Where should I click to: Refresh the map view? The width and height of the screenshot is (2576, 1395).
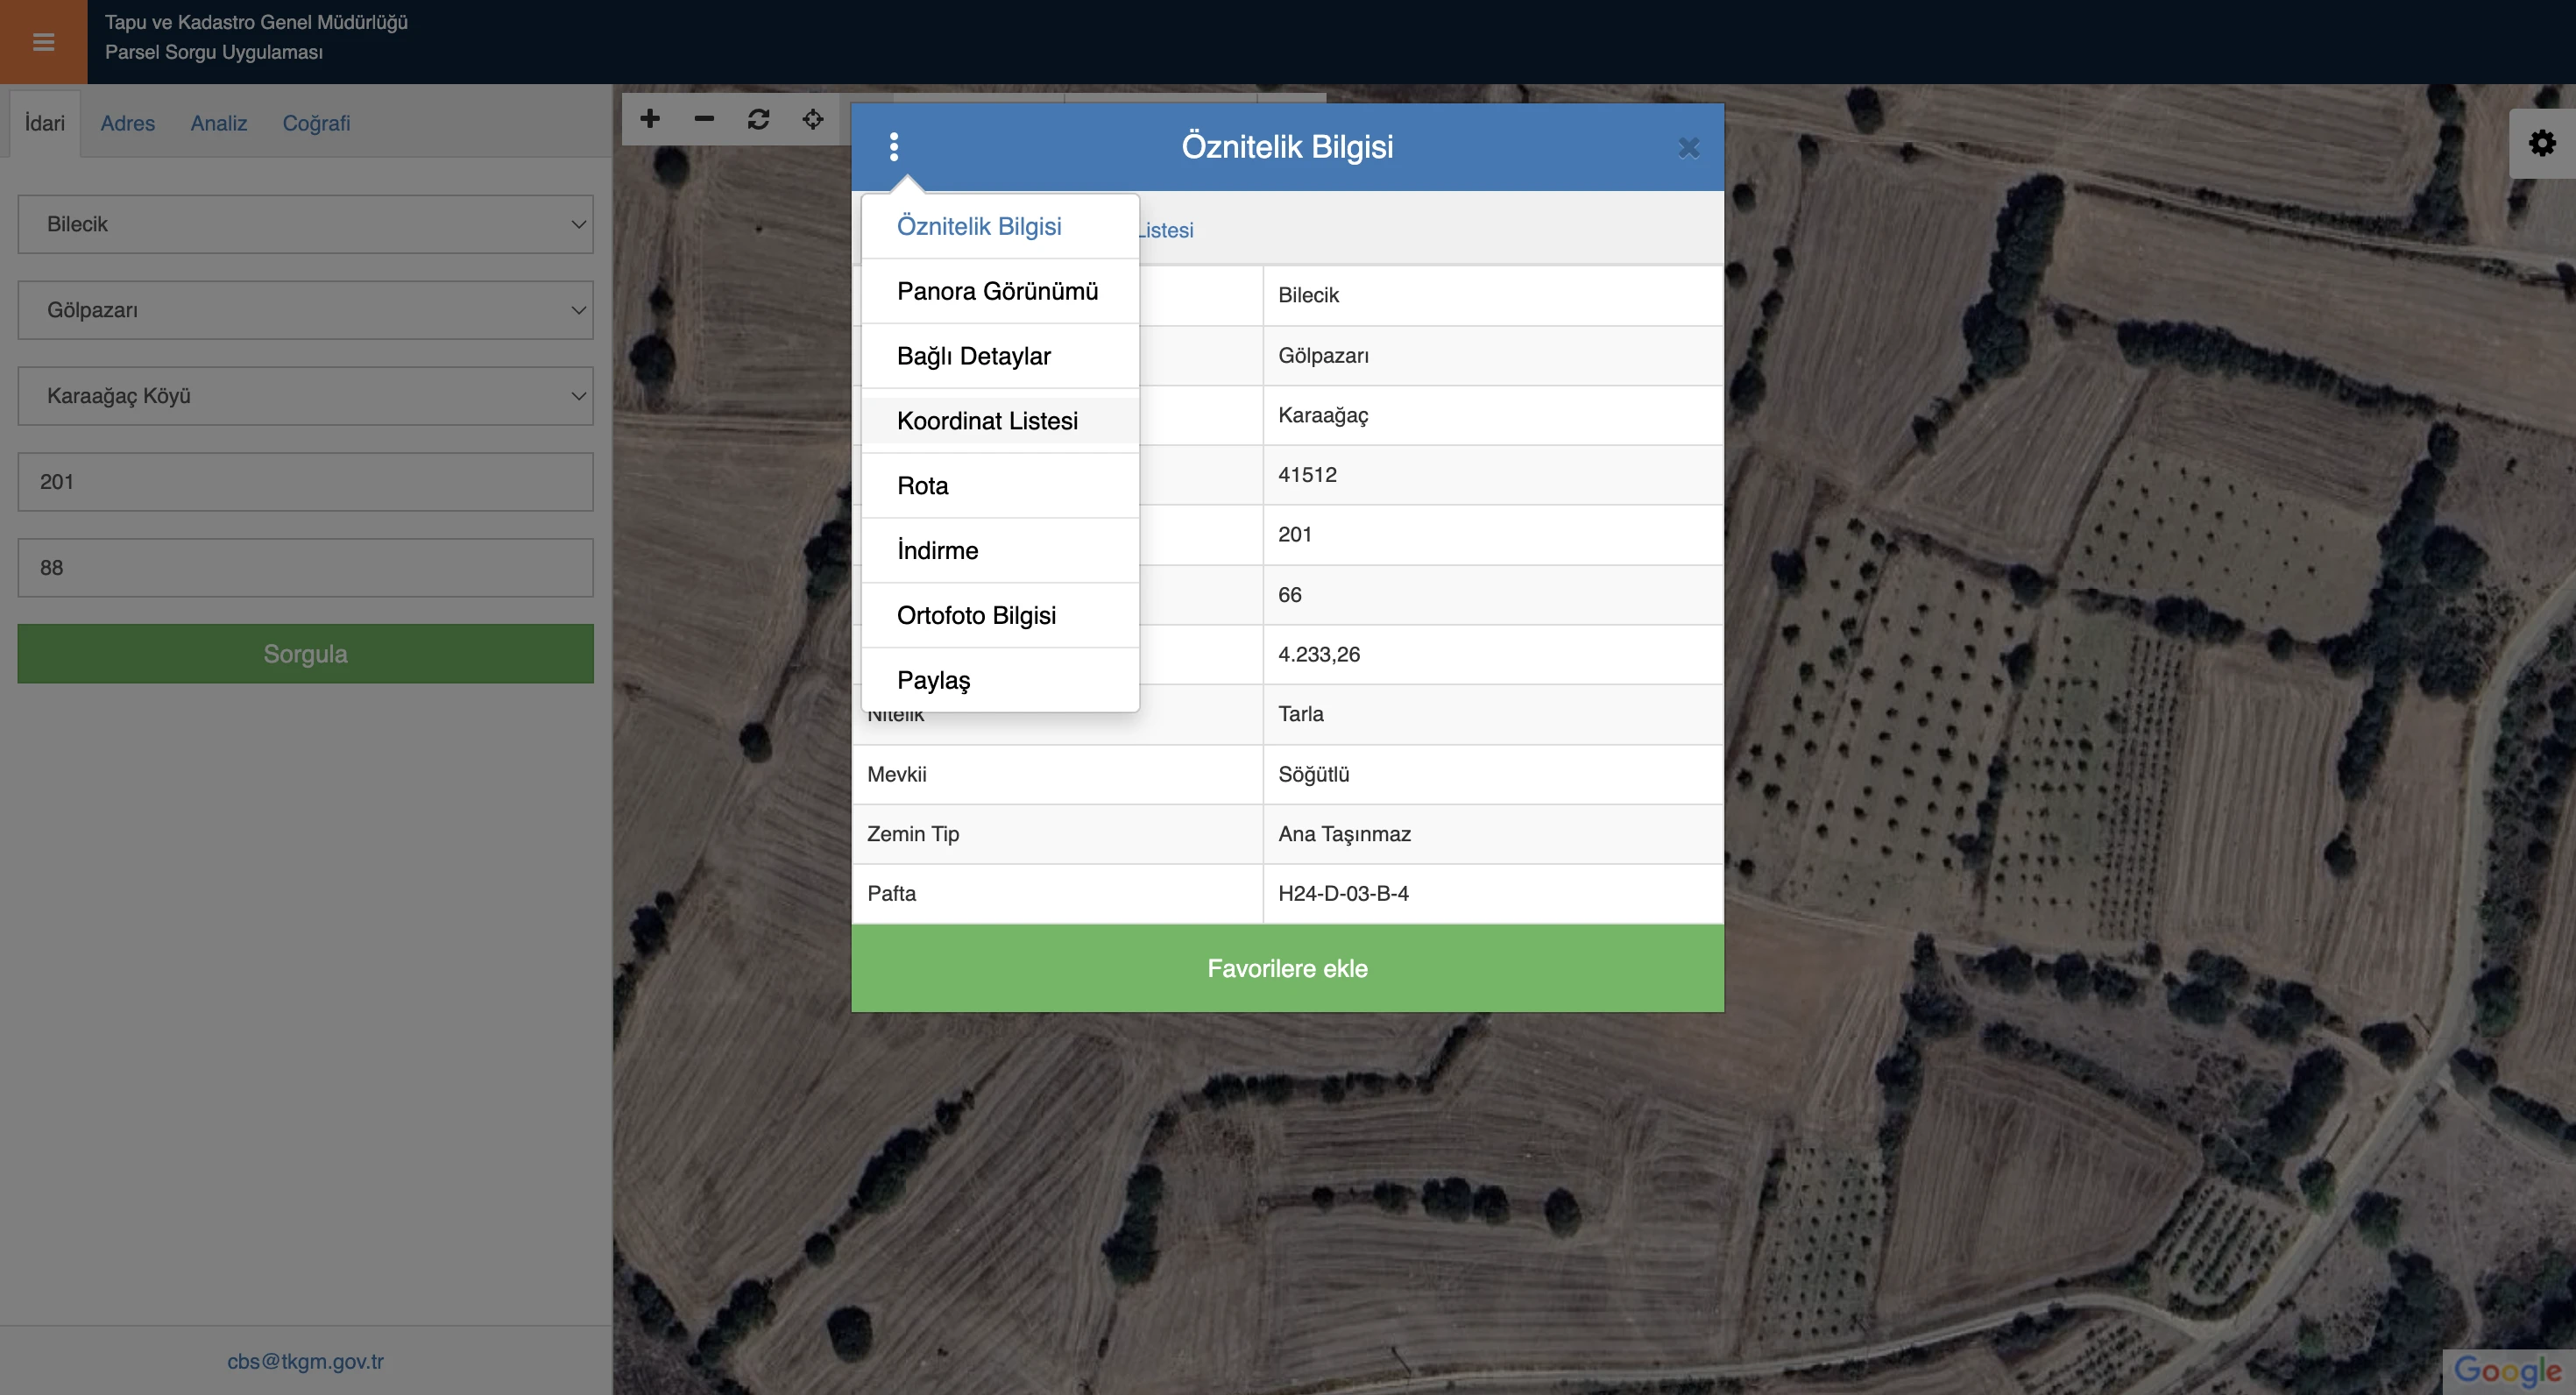pyautogui.click(x=759, y=119)
